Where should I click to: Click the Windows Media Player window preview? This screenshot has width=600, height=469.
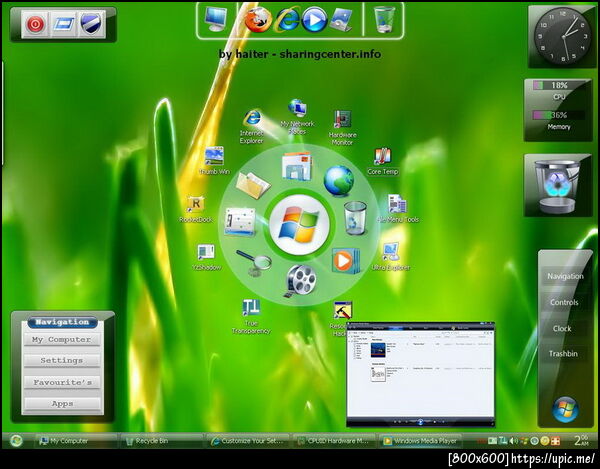click(x=421, y=374)
